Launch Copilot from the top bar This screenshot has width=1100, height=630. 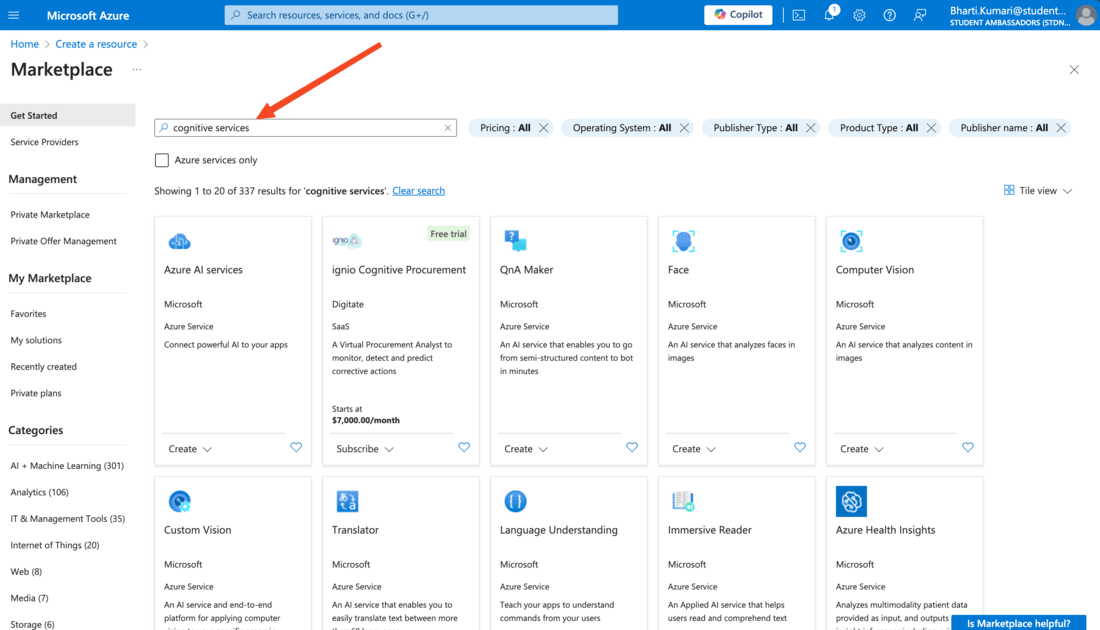pyautogui.click(x=738, y=15)
